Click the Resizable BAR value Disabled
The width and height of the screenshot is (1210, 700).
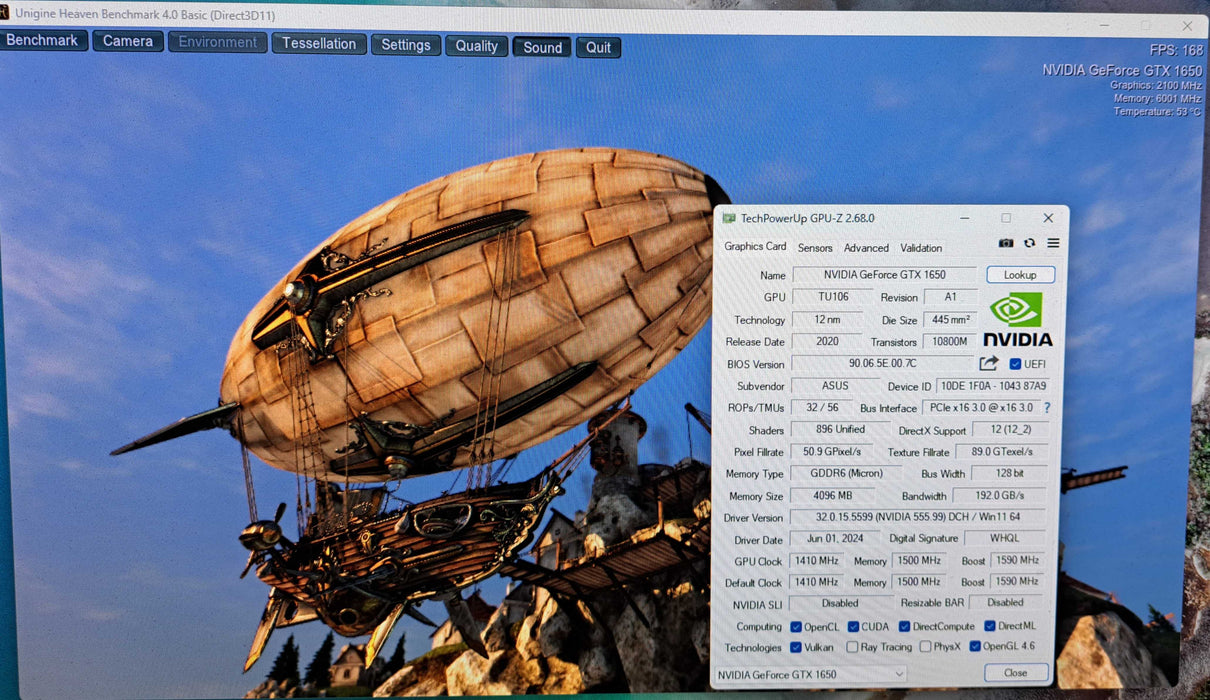pyautogui.click(x=1005, y=603)
